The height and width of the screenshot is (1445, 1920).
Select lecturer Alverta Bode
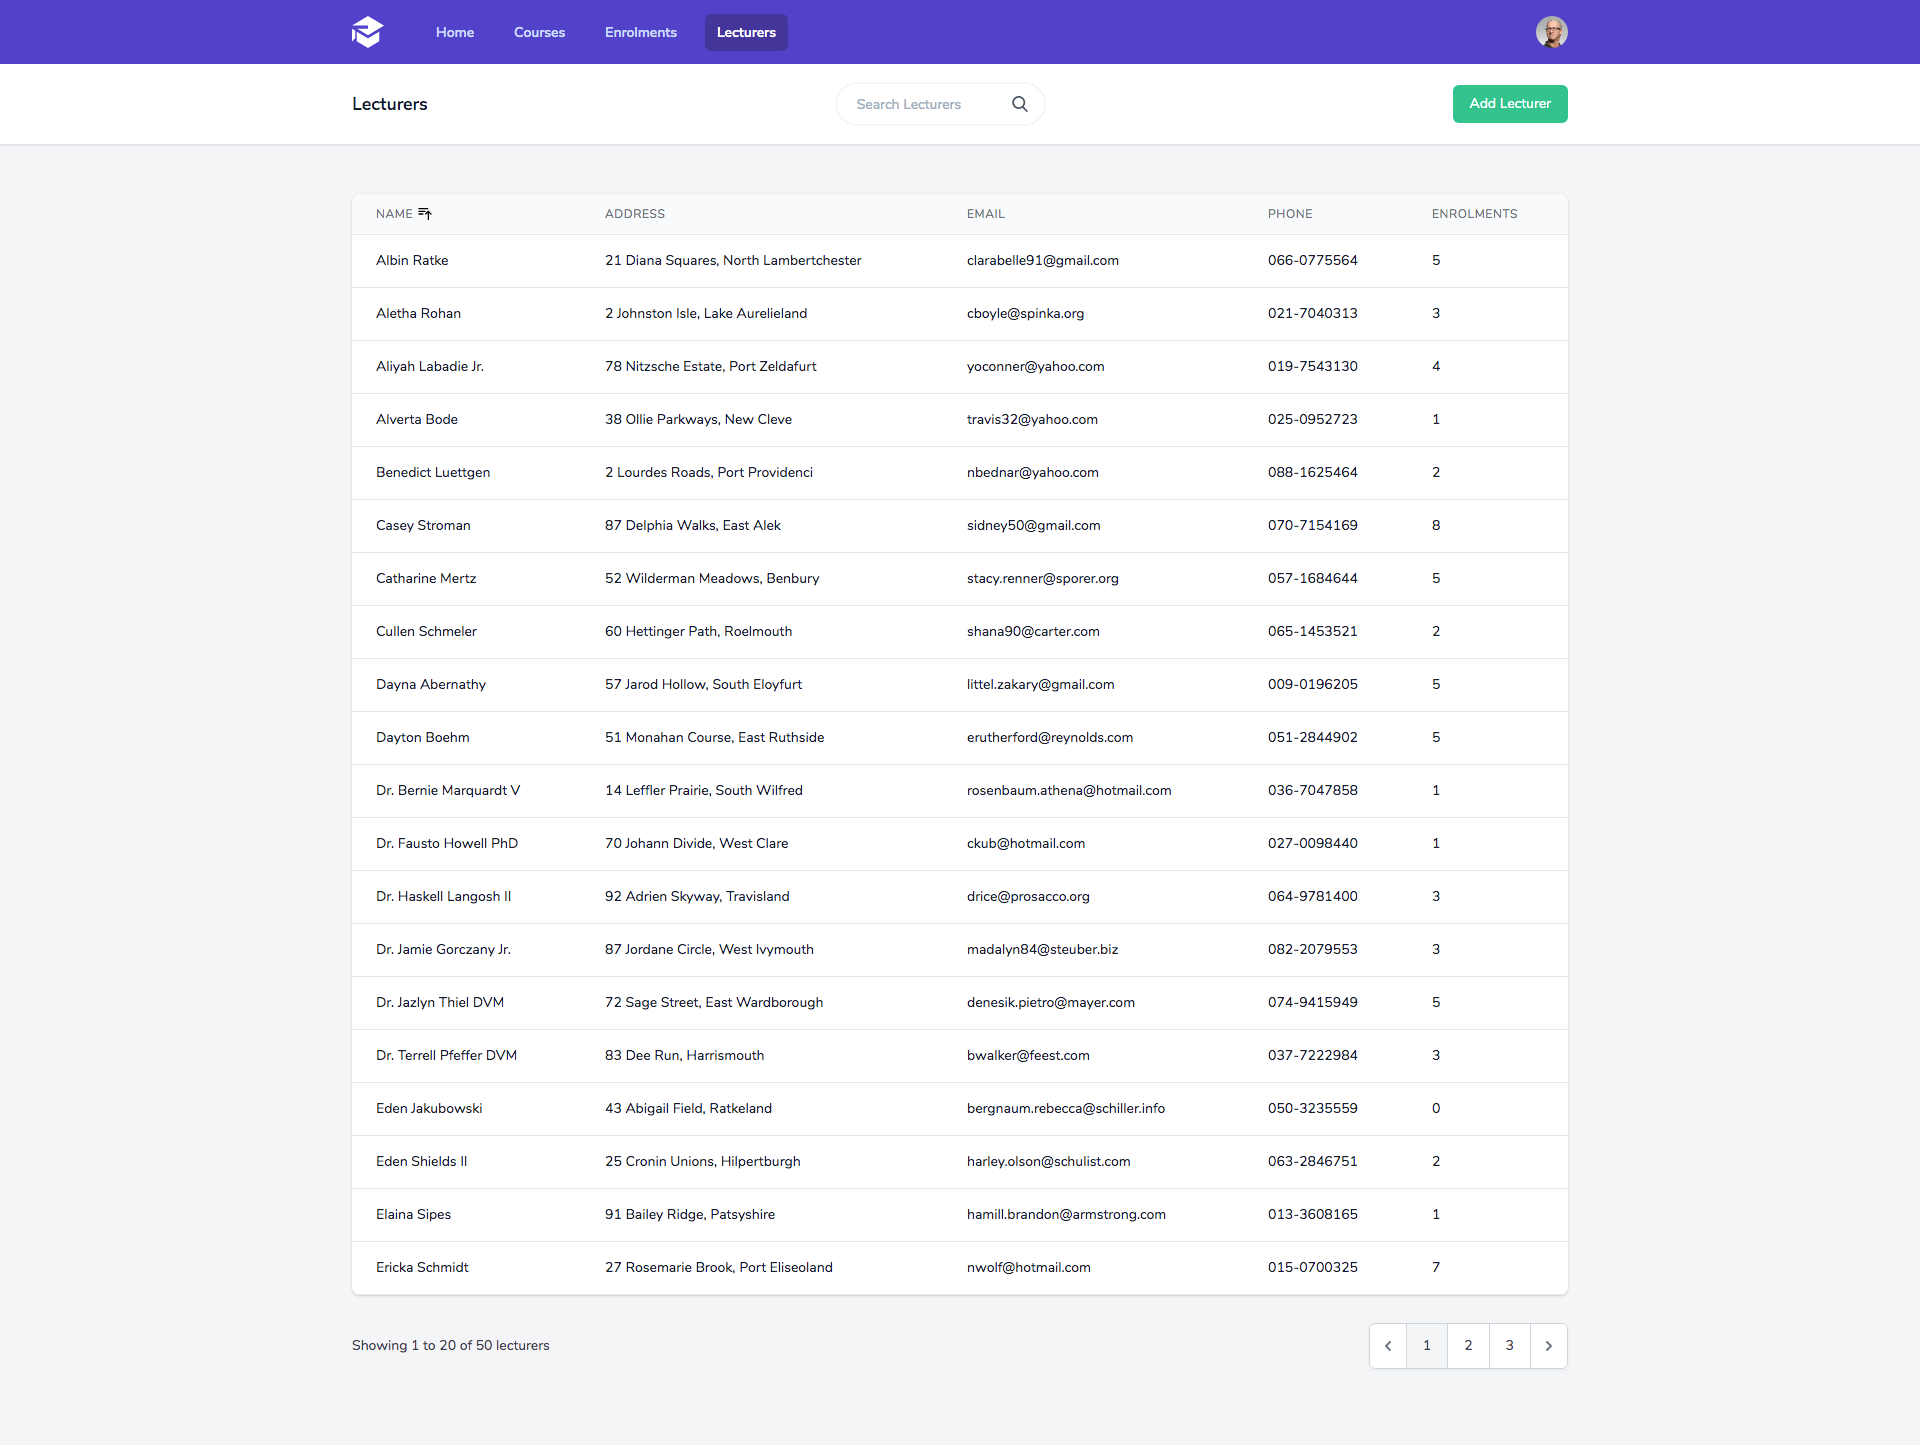pyautogui.click(x=417, y=420)
